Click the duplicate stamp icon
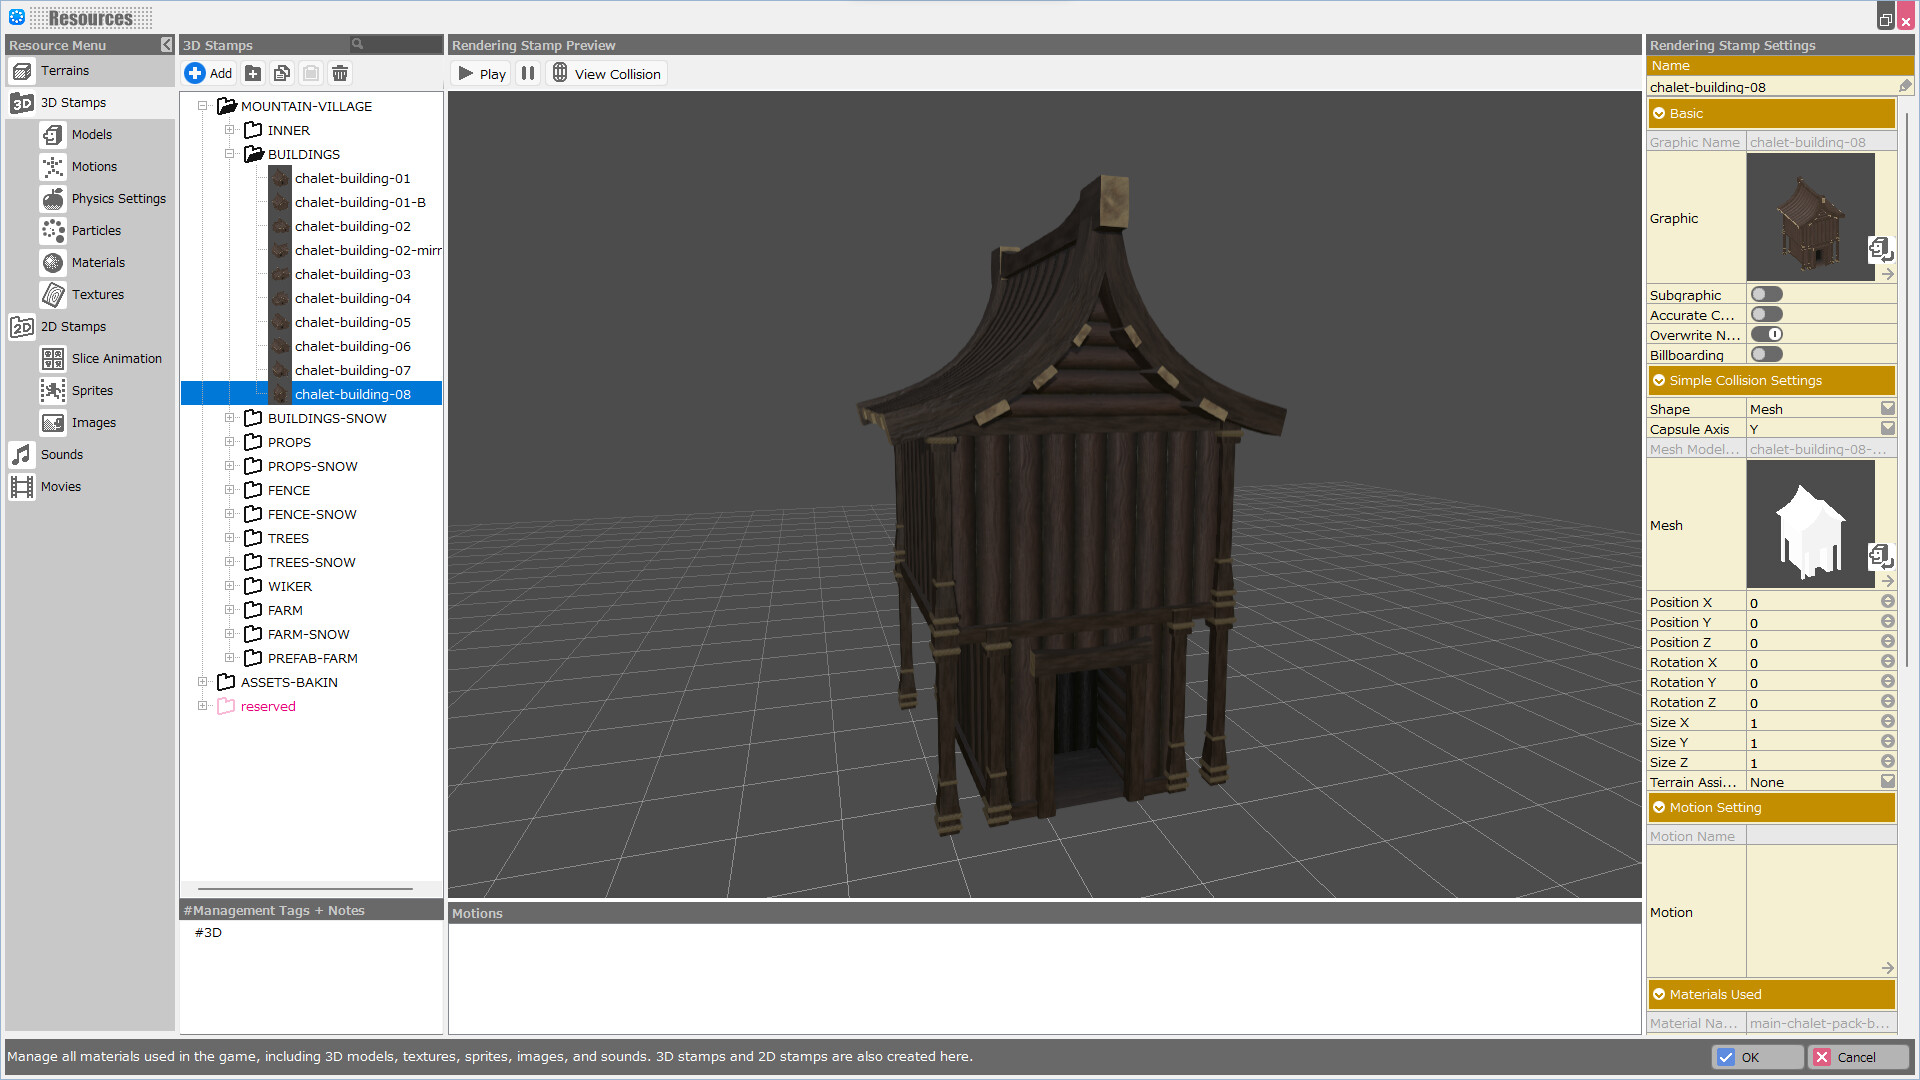This screenshot has width=1920, height=1080. point(281,72)
